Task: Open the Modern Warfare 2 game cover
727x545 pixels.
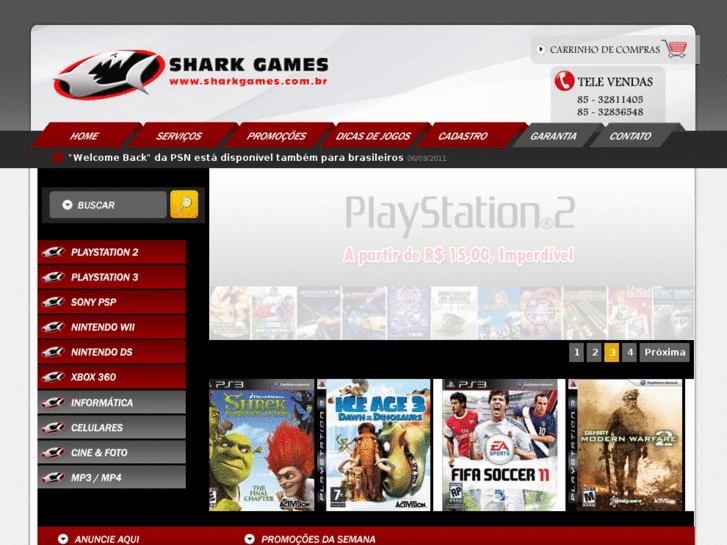Action: pos(625,445)
